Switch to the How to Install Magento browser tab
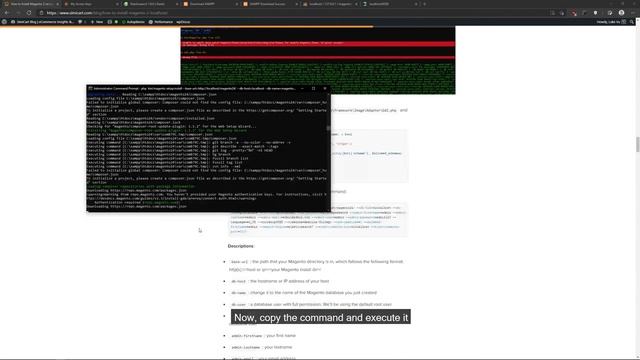The image size is (640, 360). 31,4
